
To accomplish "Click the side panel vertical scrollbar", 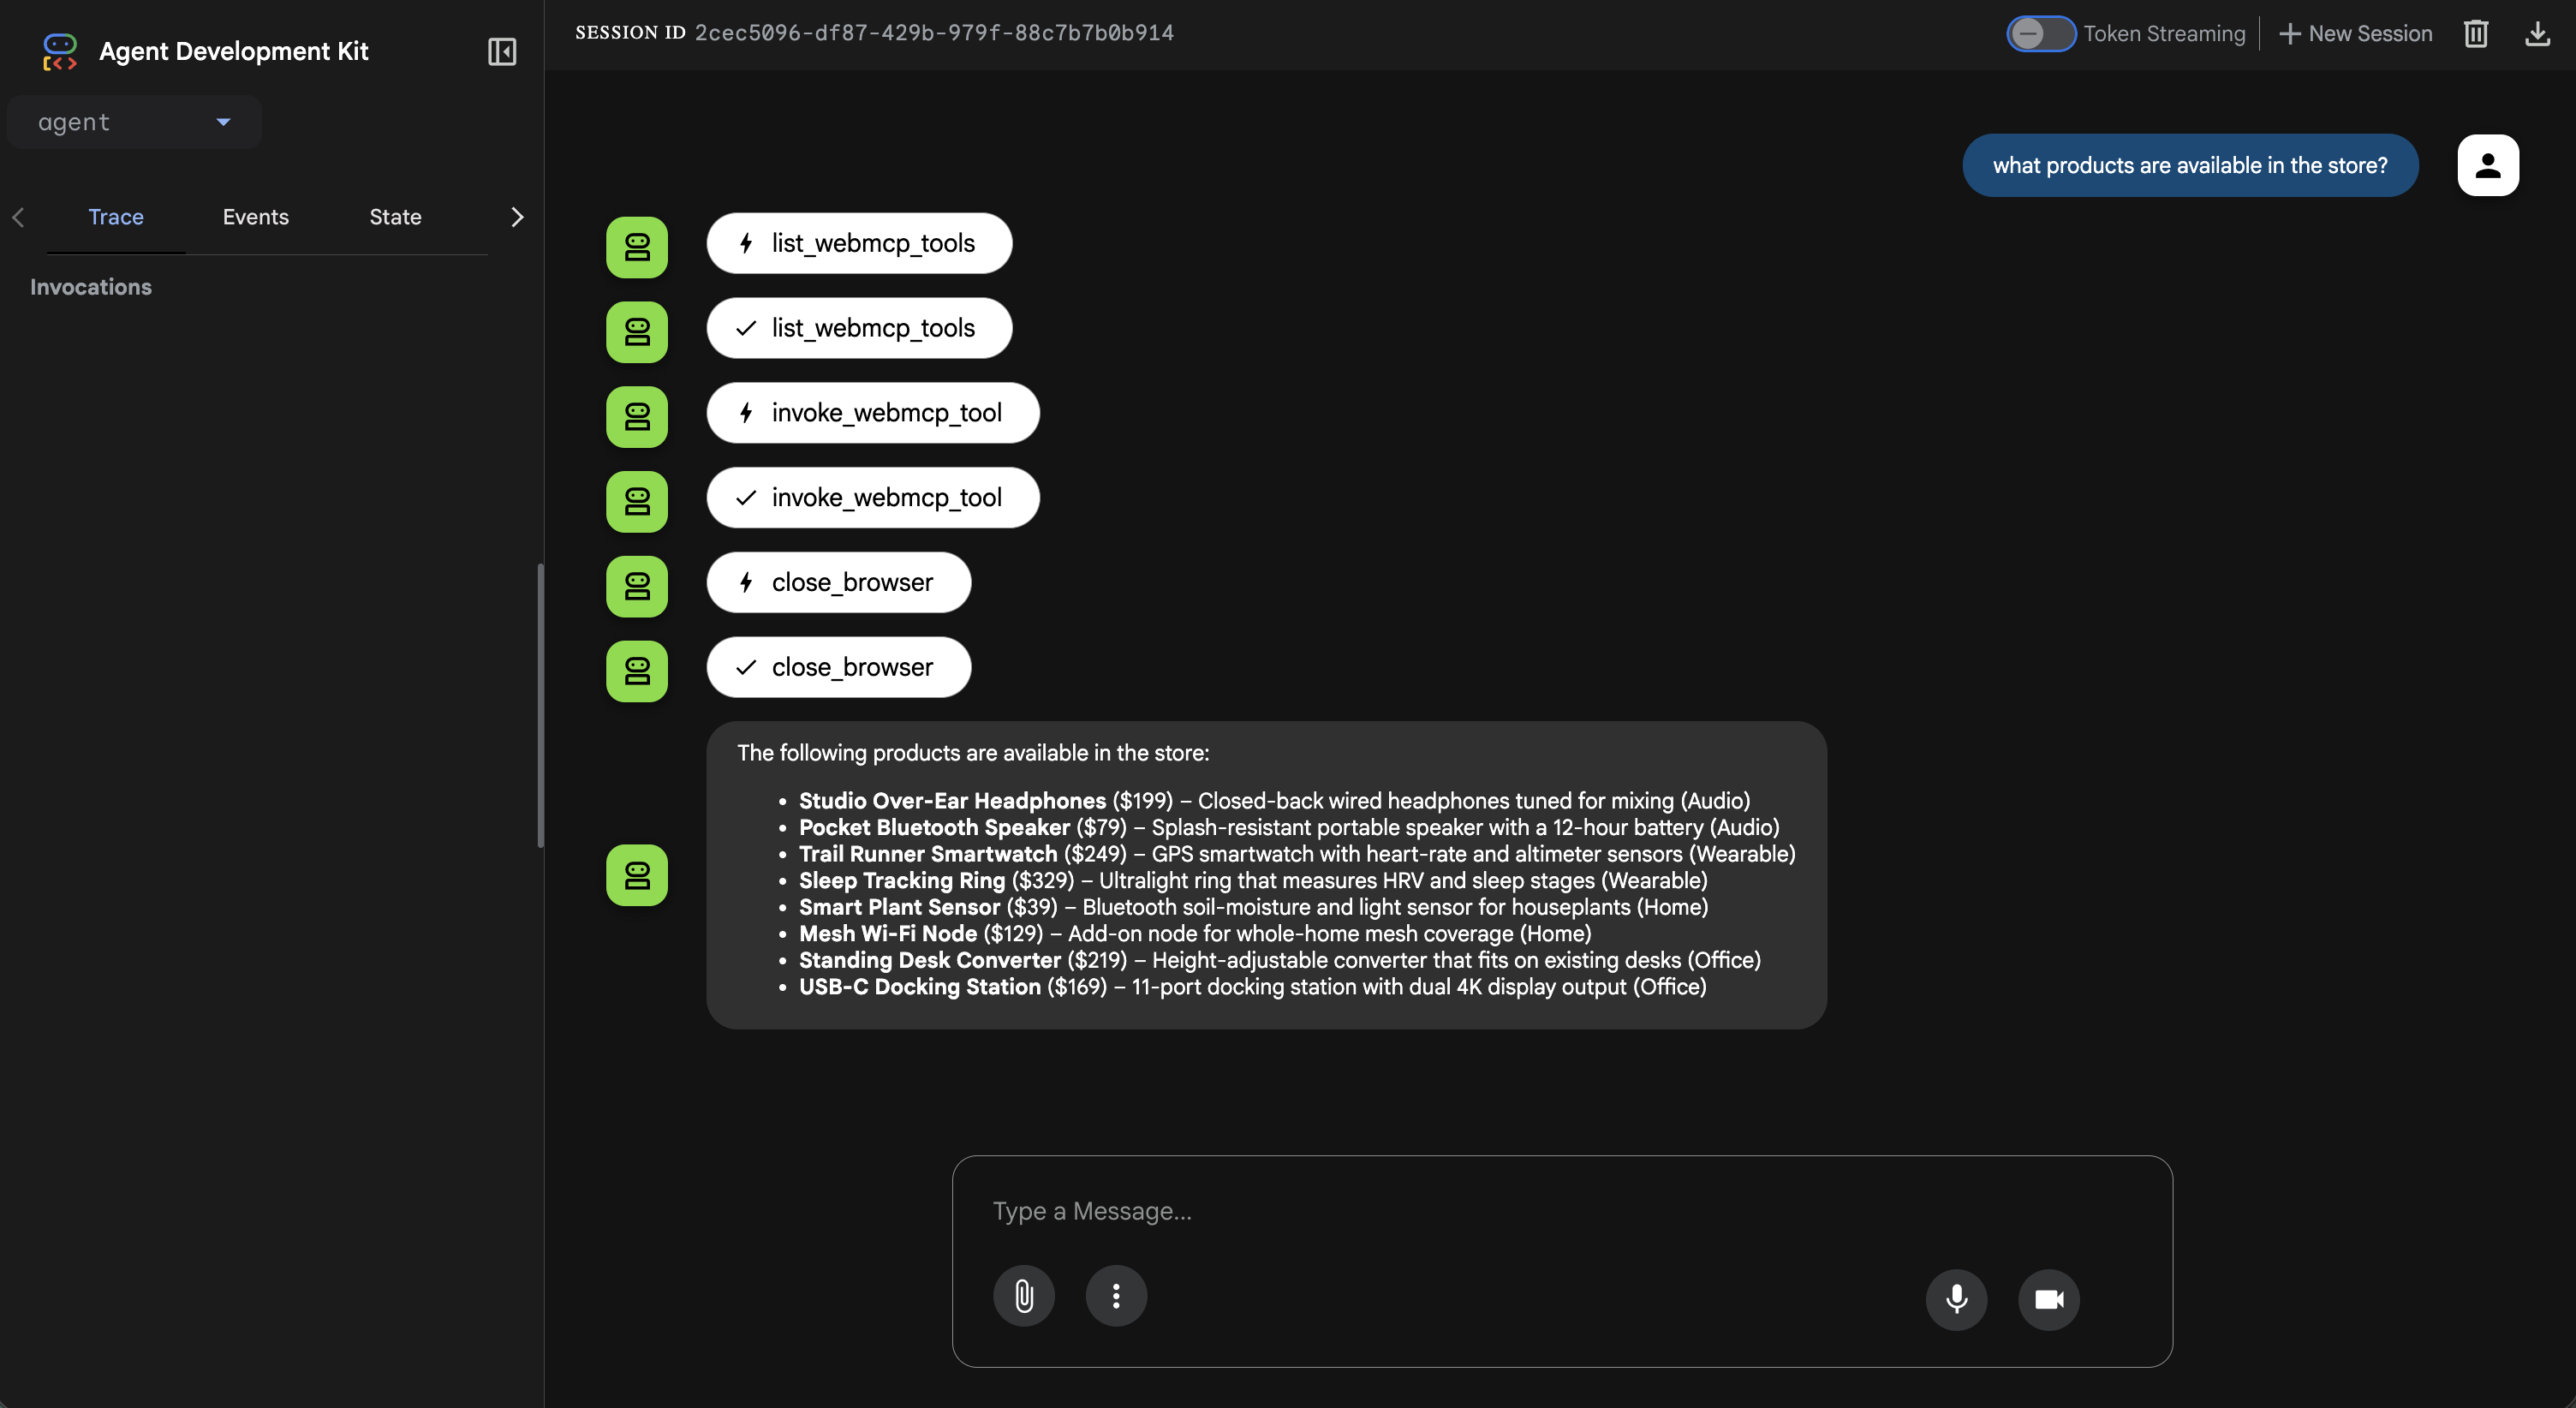I will pos(541,706).
